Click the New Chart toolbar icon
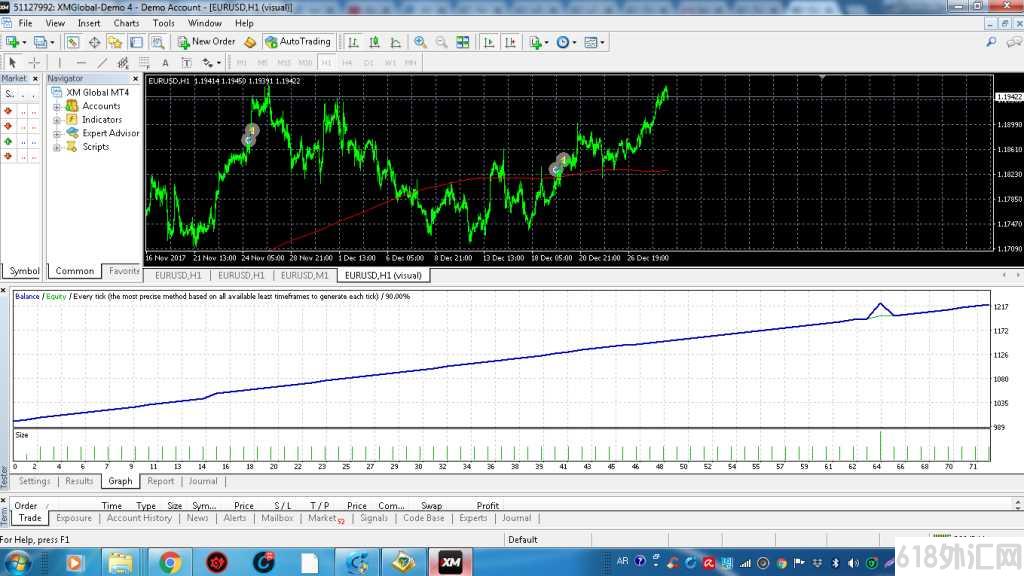 [x=12, y=42]
